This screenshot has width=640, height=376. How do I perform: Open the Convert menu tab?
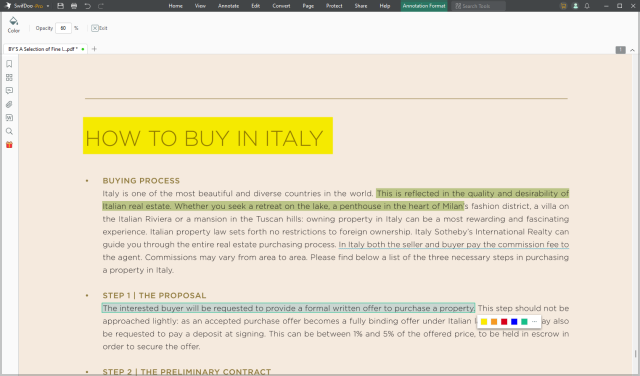coord(281,6)
